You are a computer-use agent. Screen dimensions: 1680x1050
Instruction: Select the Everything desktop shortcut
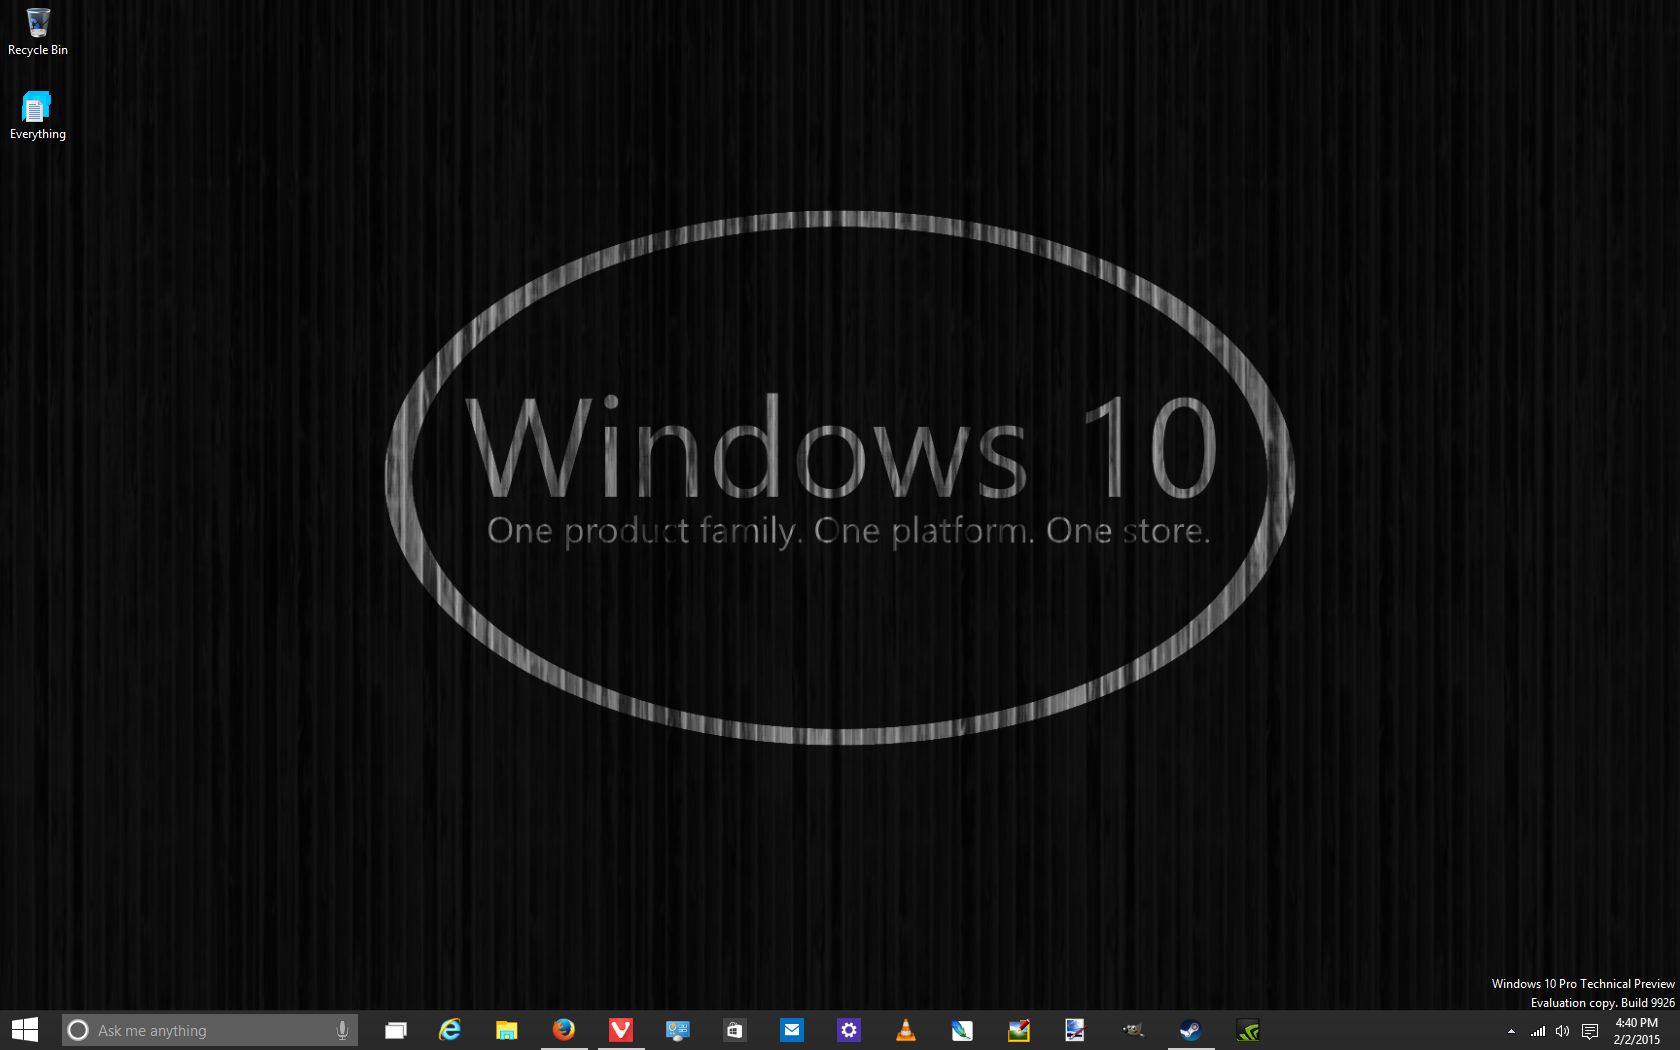(37, 116)
